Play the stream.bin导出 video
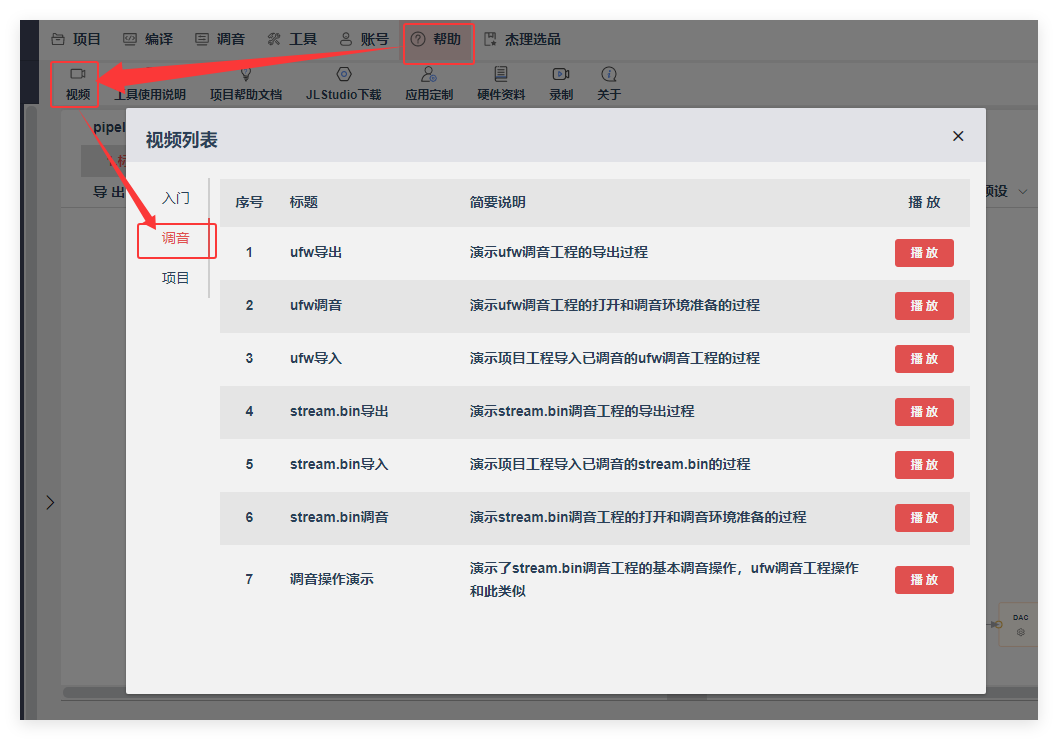This screenshot has height=740, width=1058. (x=924, y=411)
